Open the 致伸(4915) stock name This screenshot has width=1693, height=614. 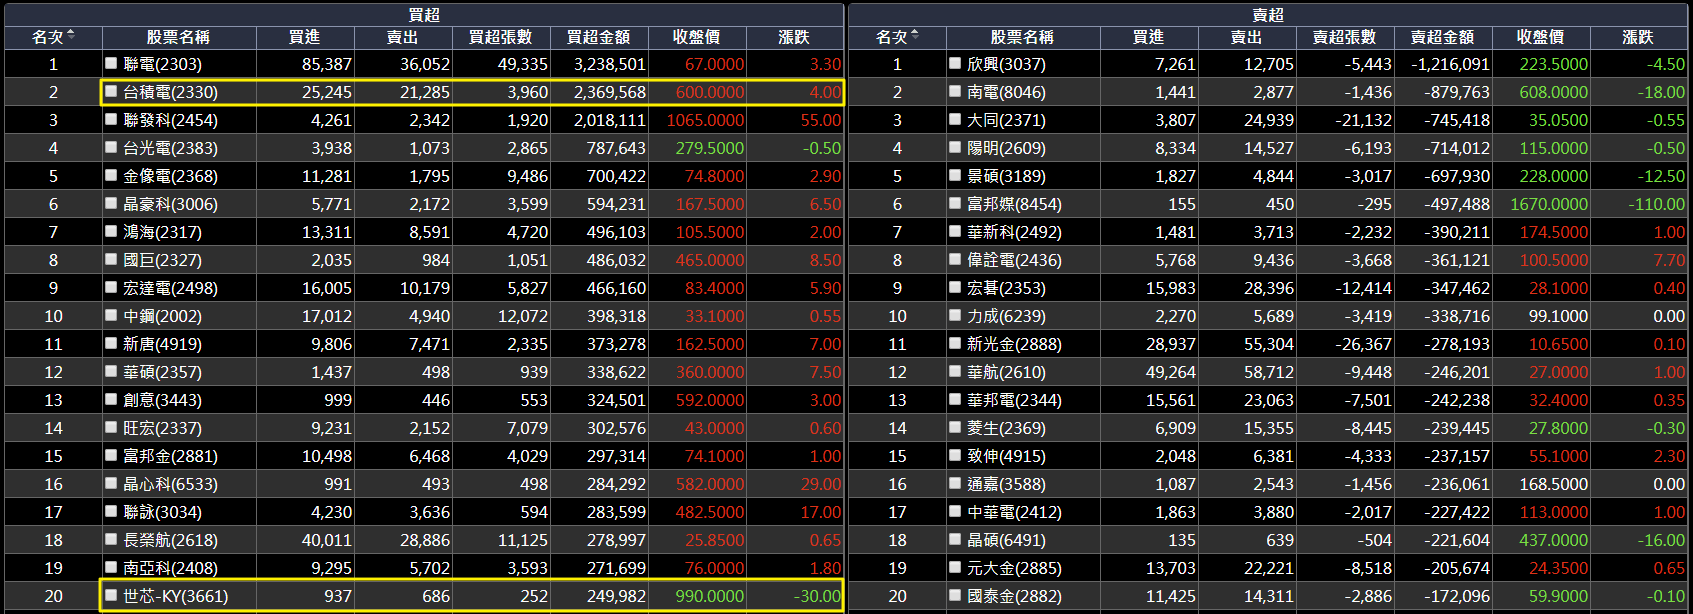tap(1006, 456)
